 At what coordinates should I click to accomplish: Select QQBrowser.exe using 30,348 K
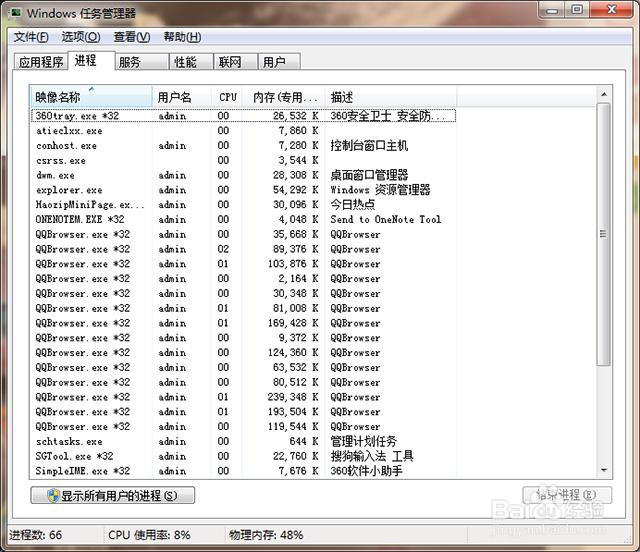pyautogui.click(x=244, y=294)
